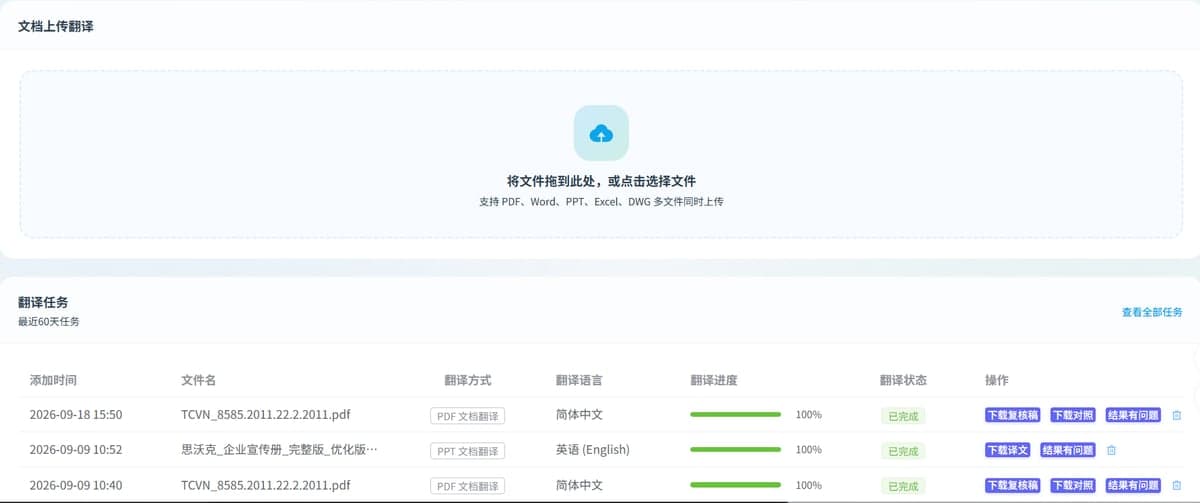Click the 添加时间 column header
Viewport: 1200px width, 503px height.
pyautogui.click(x=53, y=380)
